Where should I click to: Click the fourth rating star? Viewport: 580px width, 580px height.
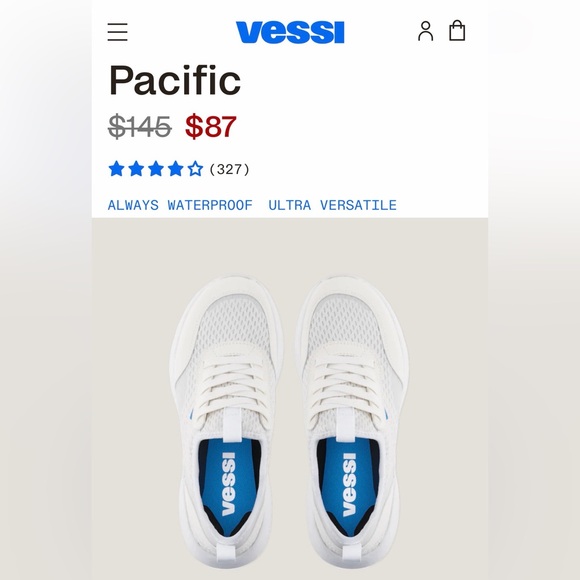tap(175, 169)
